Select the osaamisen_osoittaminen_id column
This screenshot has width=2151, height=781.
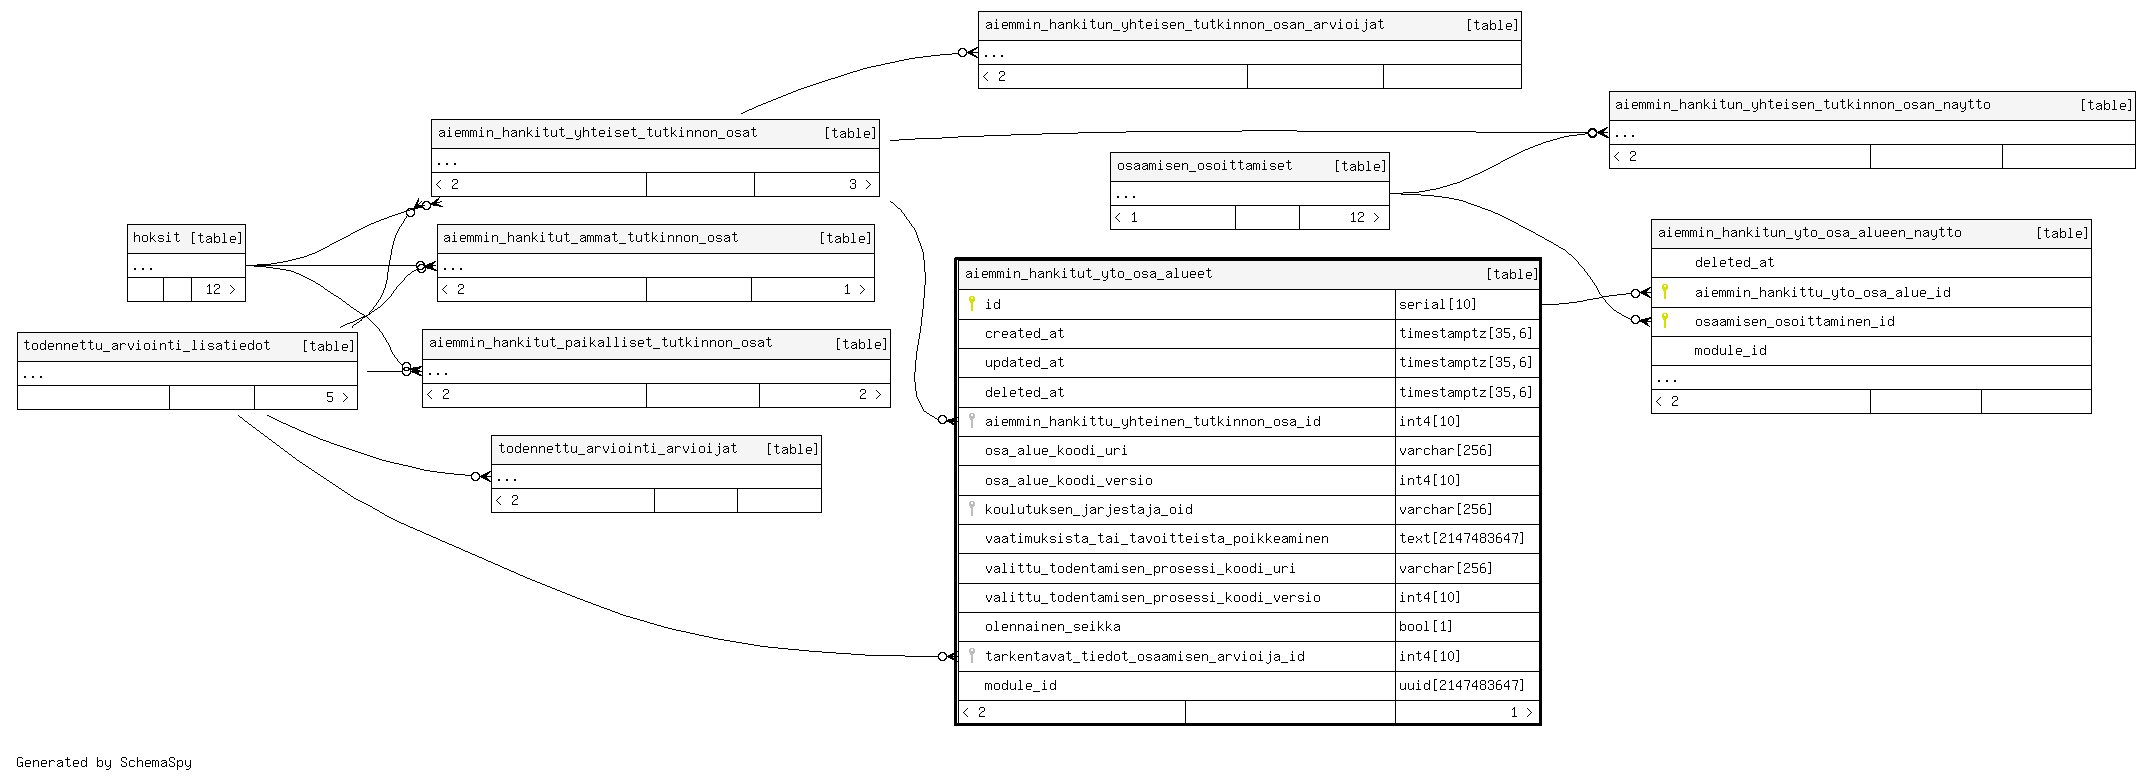(1794, 321)
